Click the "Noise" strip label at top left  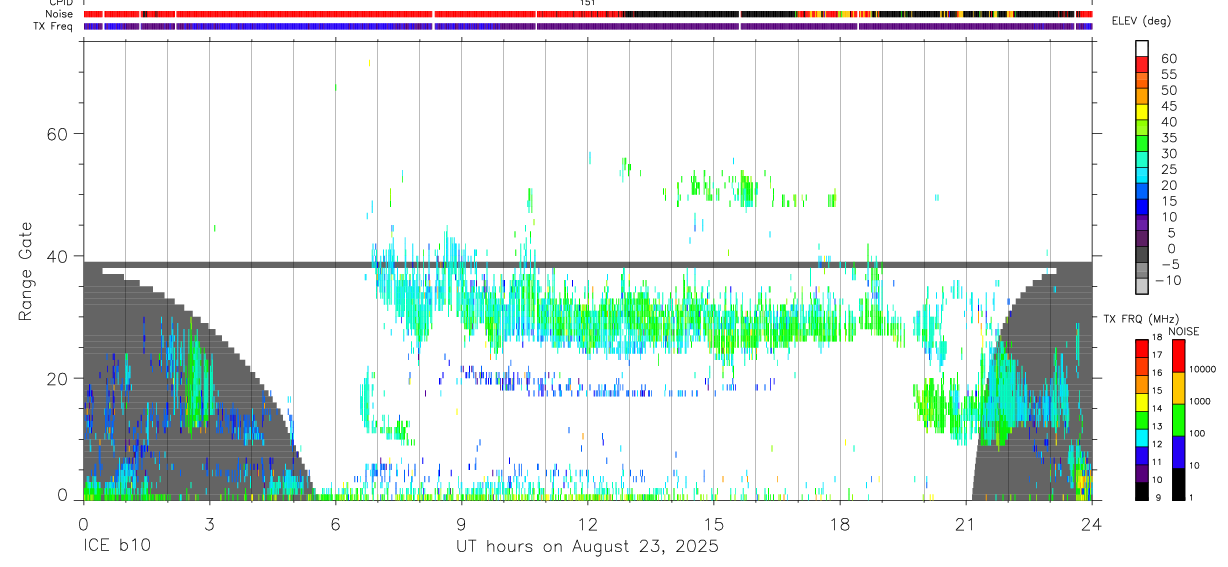pyautogui.click(x=61, y=14)
